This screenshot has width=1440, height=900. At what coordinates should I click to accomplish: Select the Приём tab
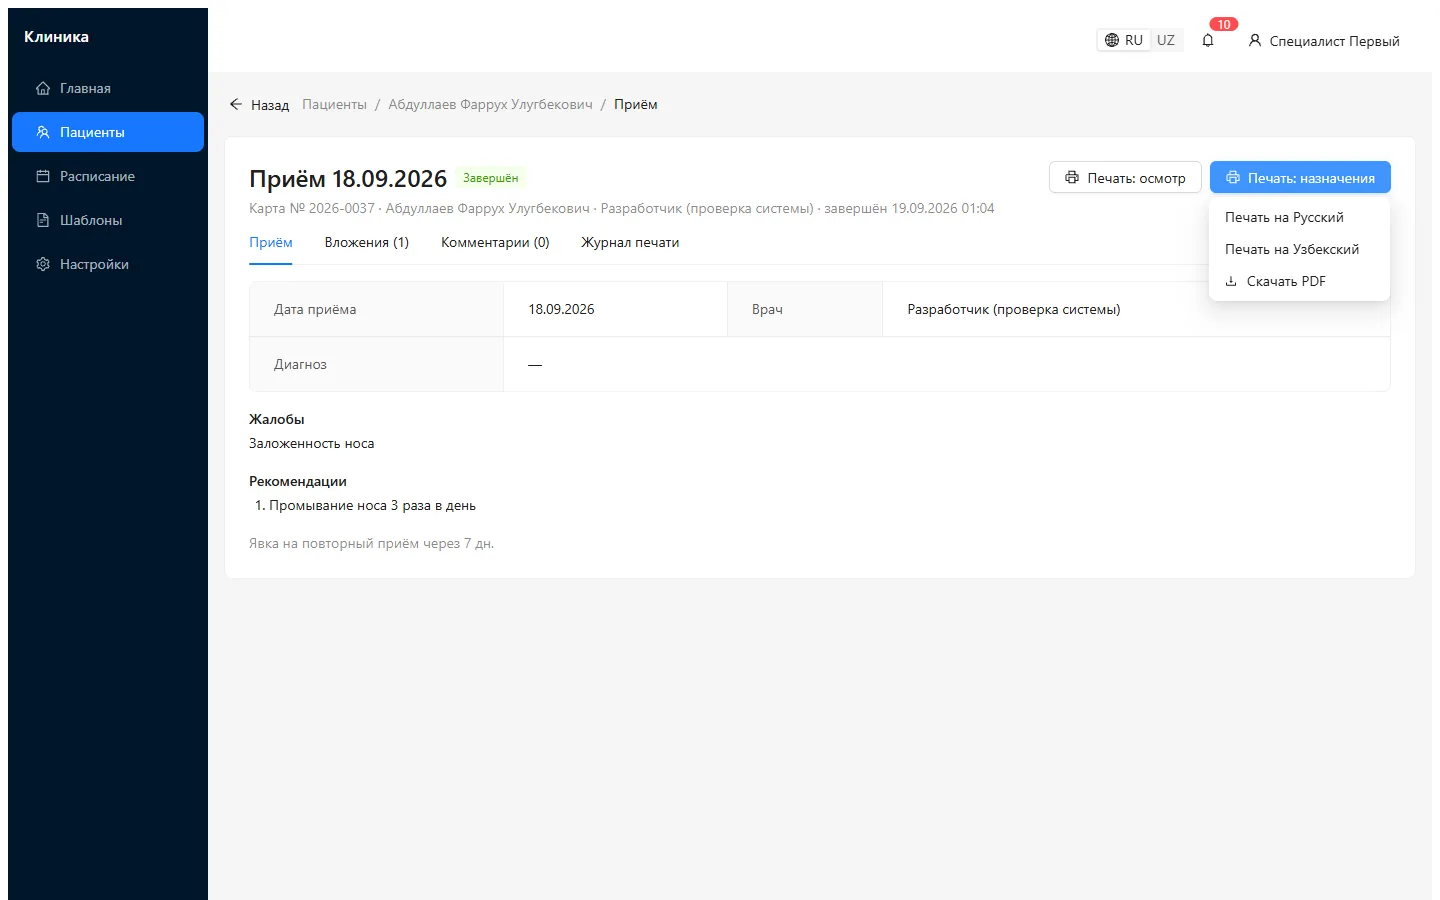[271, 242]
